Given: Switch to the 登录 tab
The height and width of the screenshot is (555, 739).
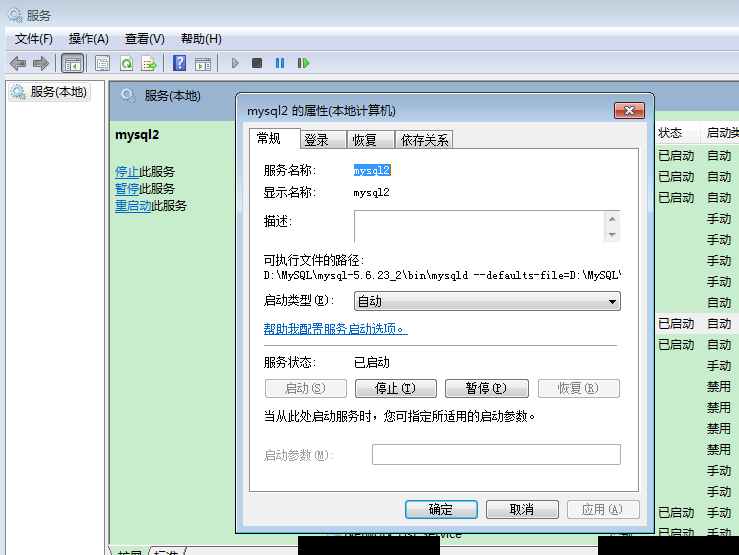Looking at the screenshot, I should click(x=323, y=140).
